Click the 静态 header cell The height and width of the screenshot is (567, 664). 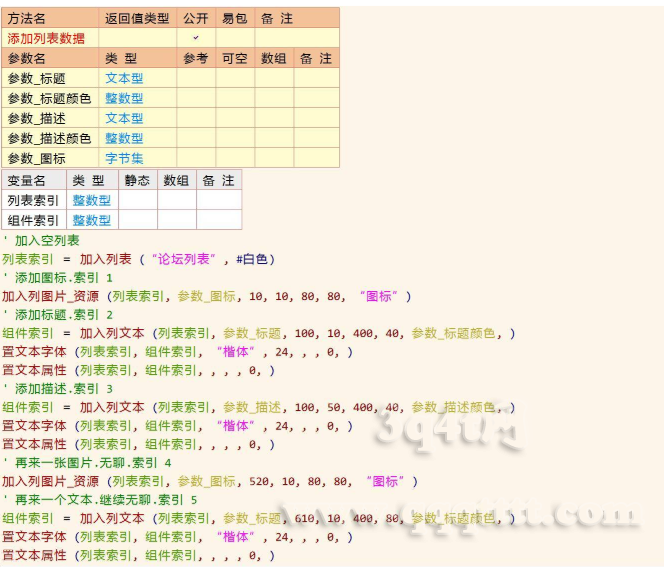point(138,180)
